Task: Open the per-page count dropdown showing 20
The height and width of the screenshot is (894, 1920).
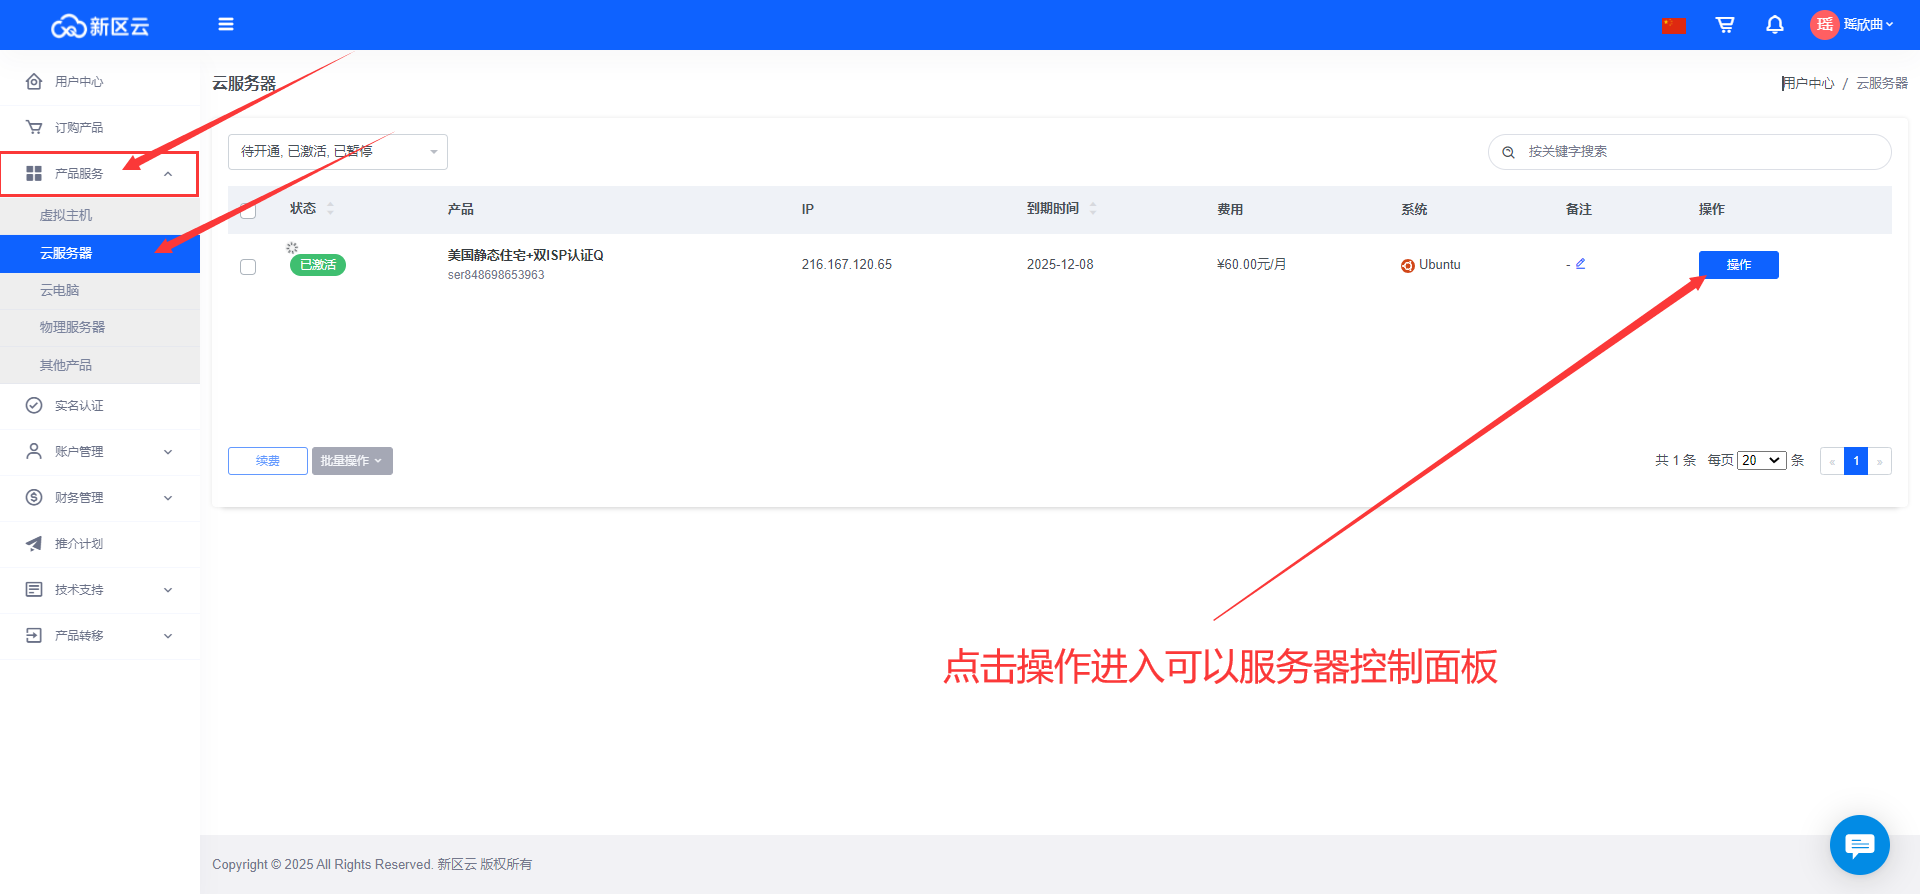Action: 1761,461
